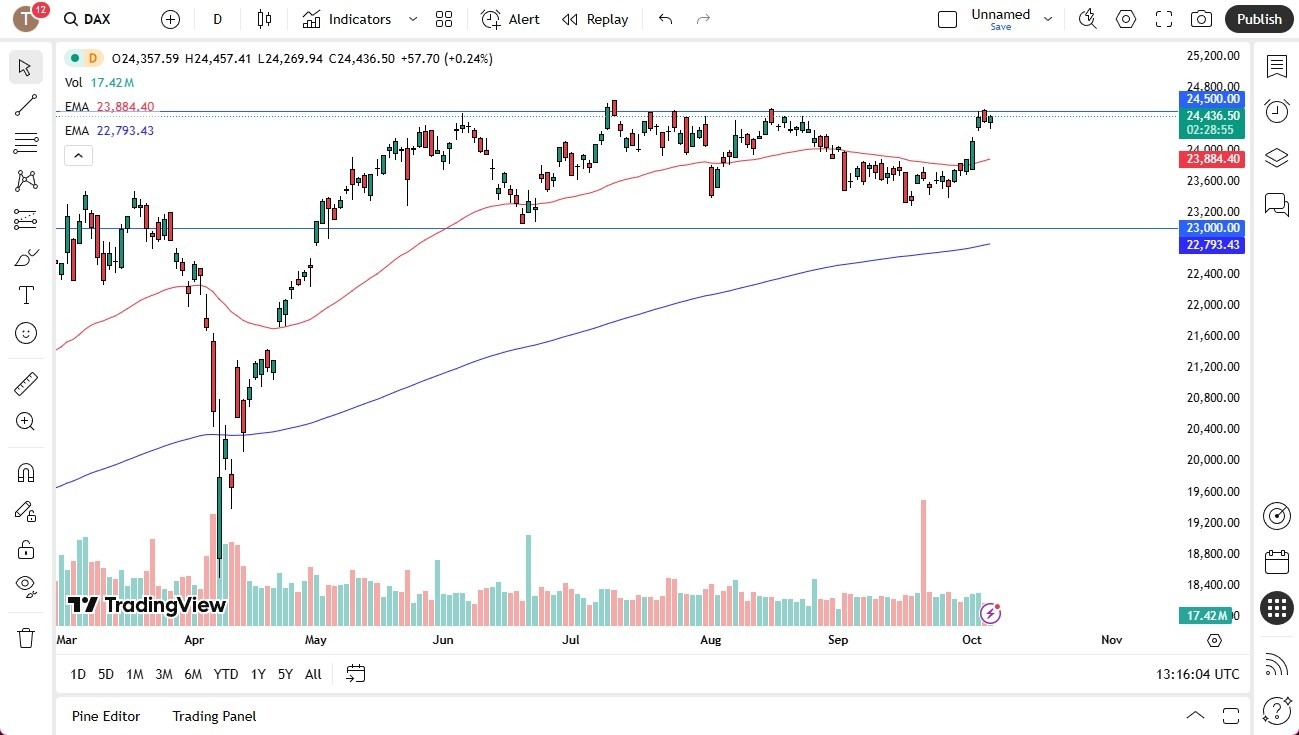Open the economic calendar in the sidebar
This screenshot has width=1299, height=735.
tap(1277, 561)
